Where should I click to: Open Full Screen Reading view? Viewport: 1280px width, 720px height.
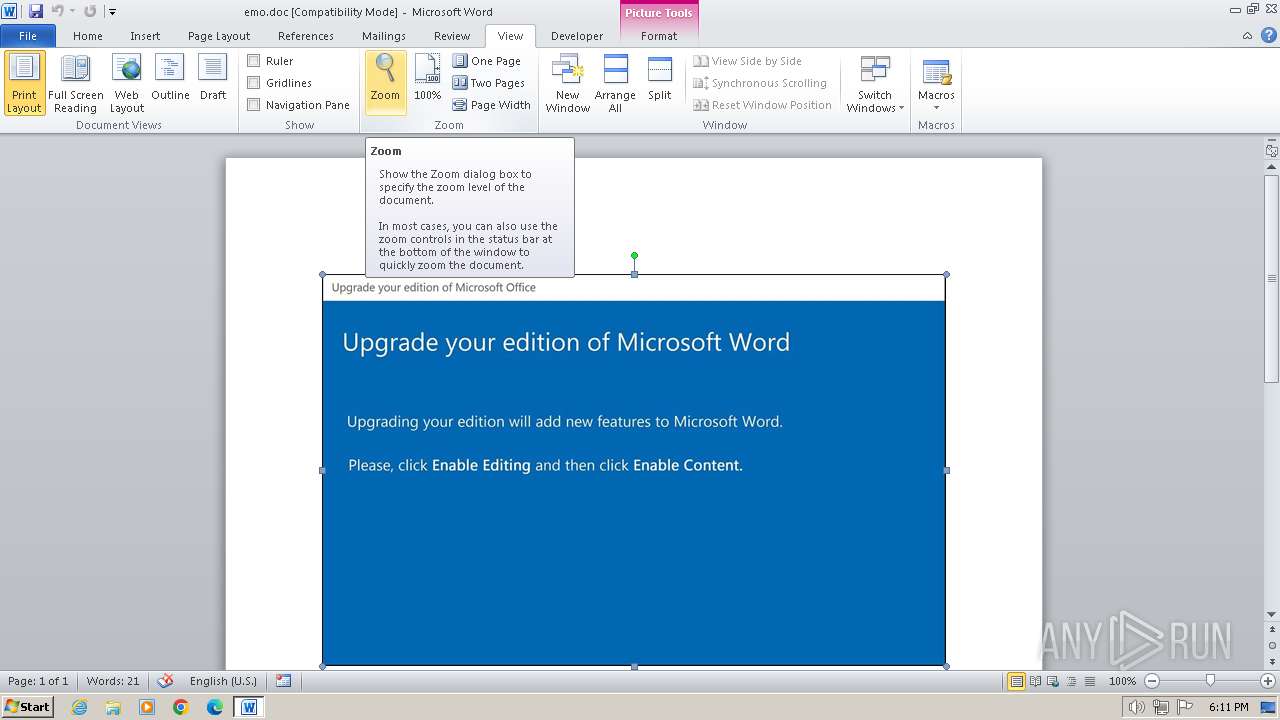pos(76,84)
